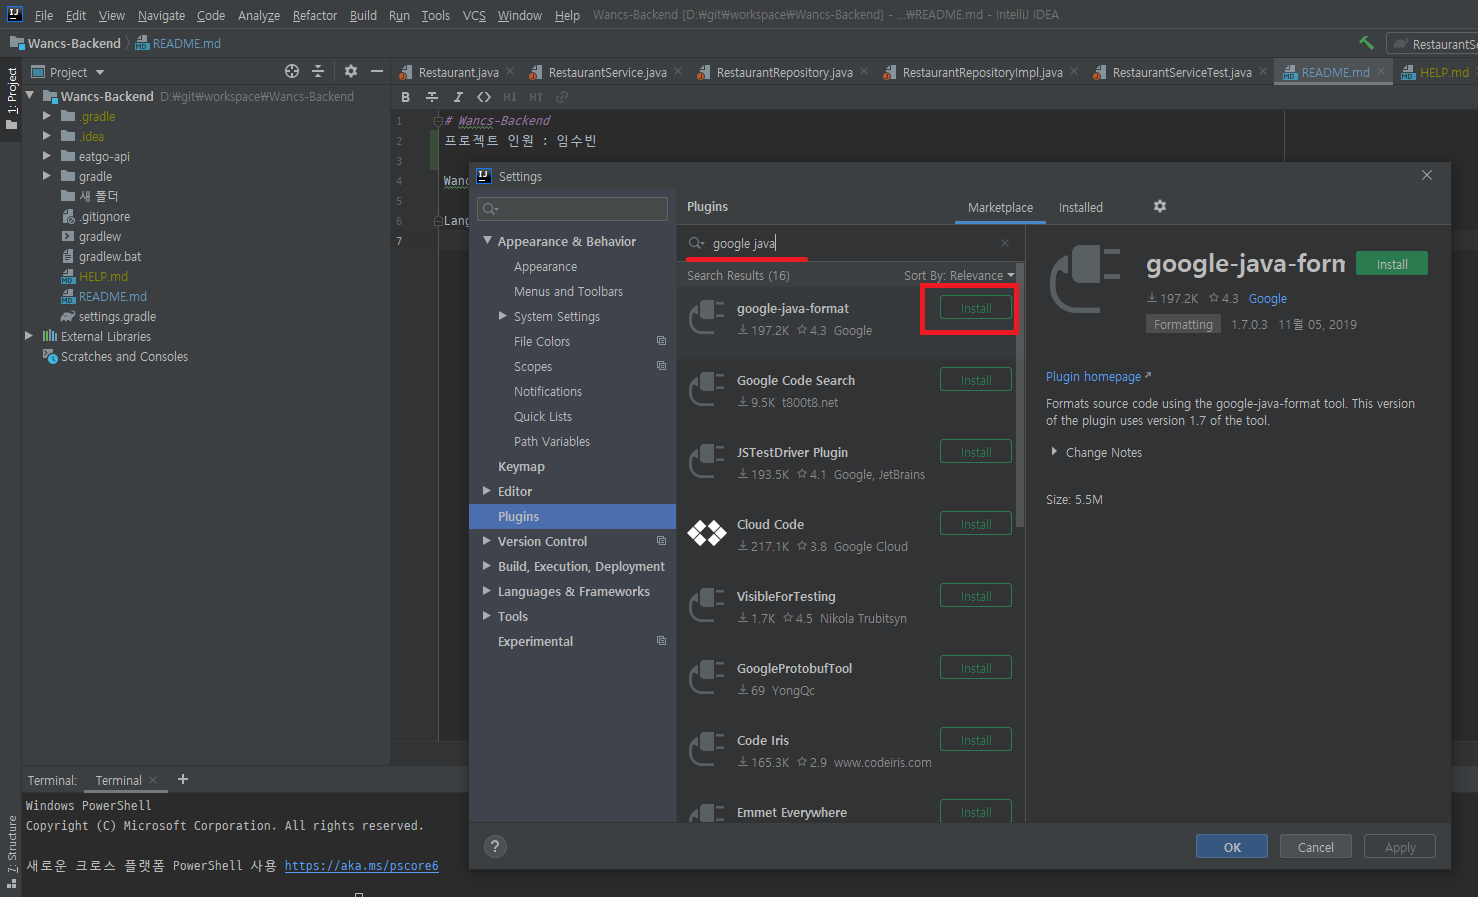Click google-java-format plugin list icon
The image size is (1478, 897).
click(707, 318)
